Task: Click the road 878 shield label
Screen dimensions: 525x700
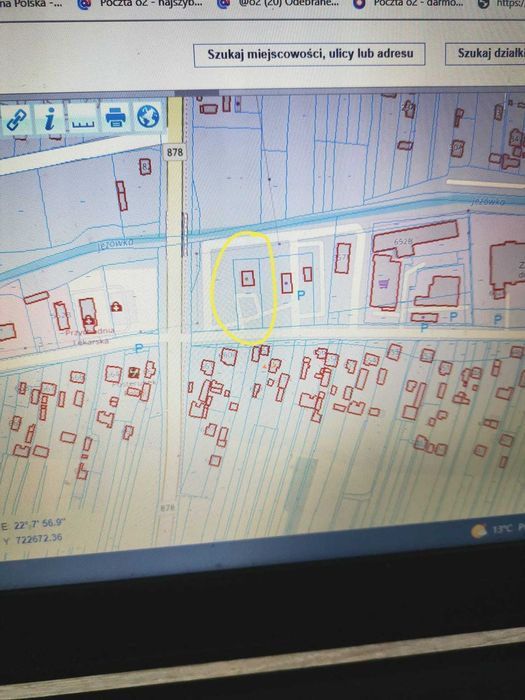Action: coord(175,152)
